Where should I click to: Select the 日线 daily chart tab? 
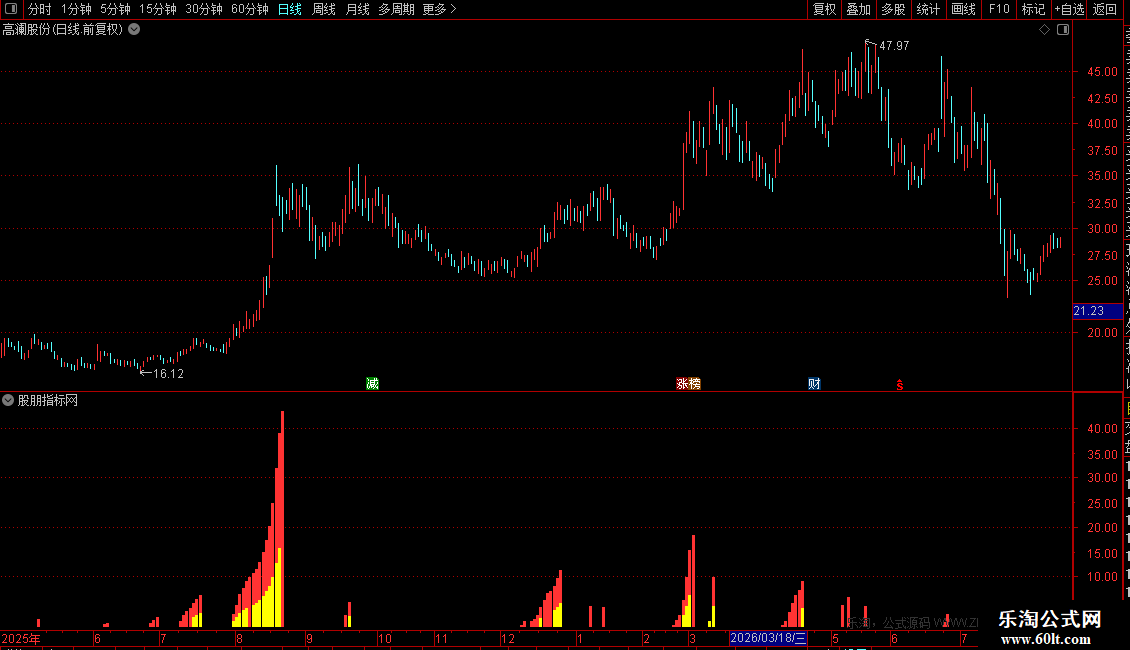(290, 9)
